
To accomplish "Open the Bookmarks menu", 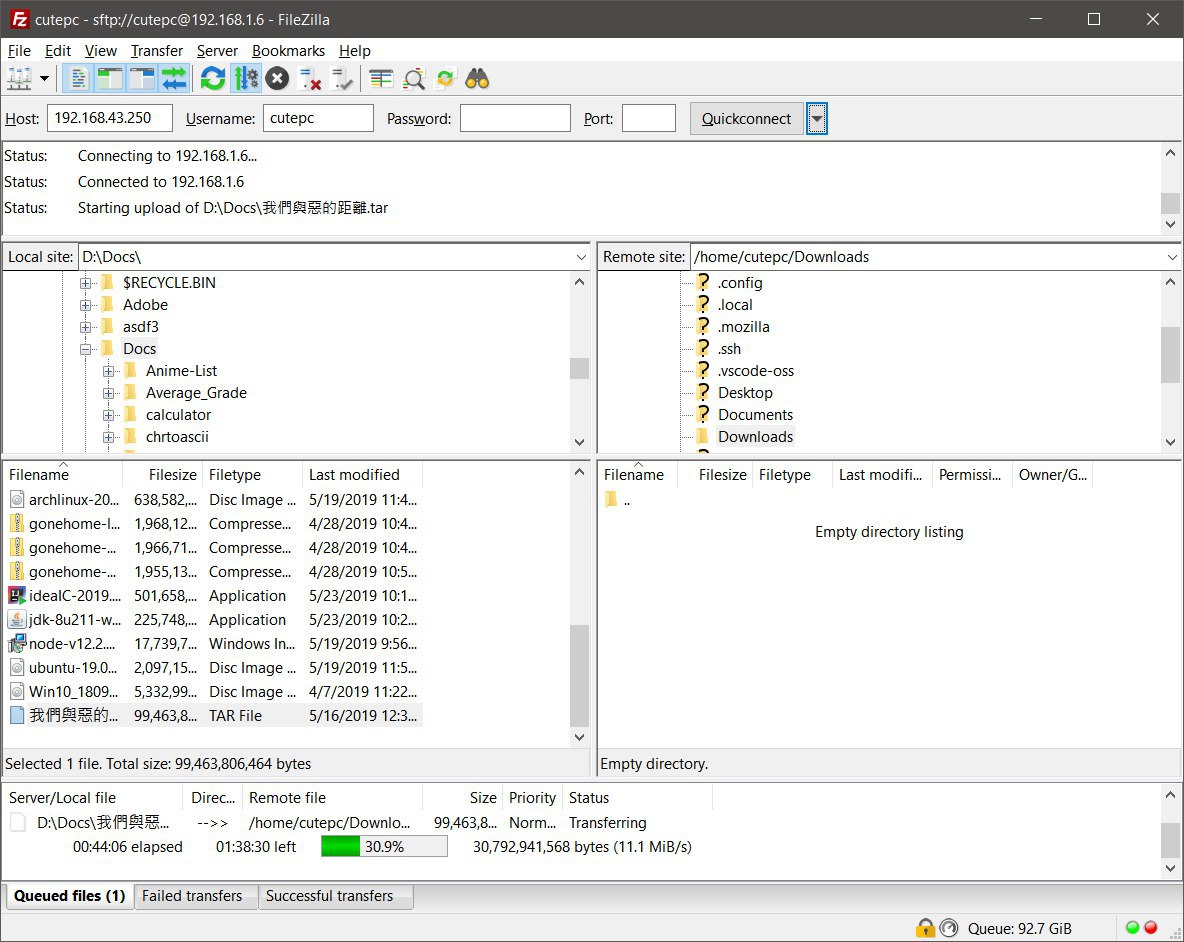I will click(288, 51).
